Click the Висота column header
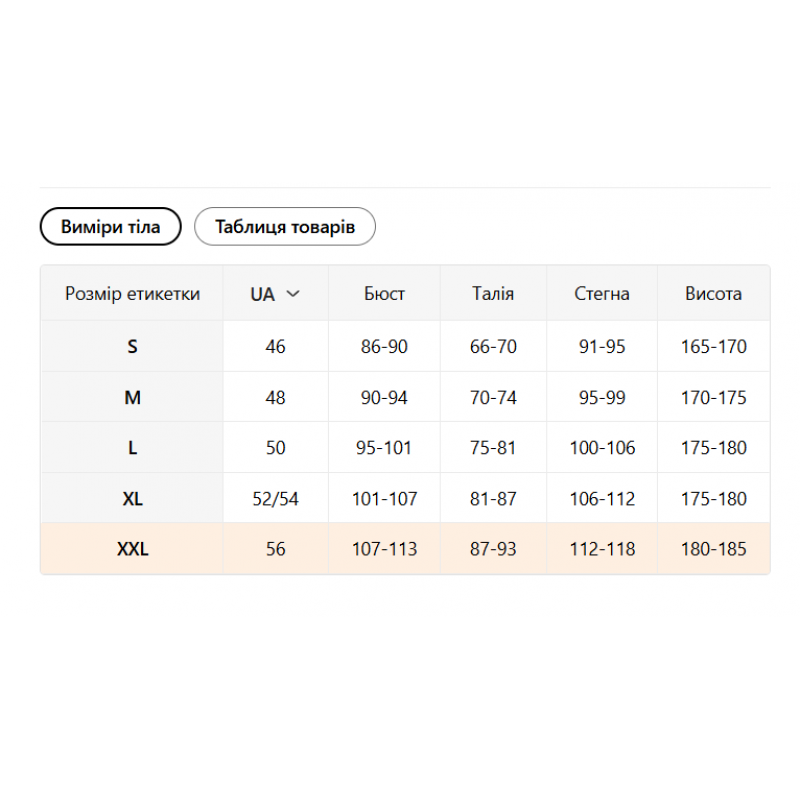 [x=713, y=293]
